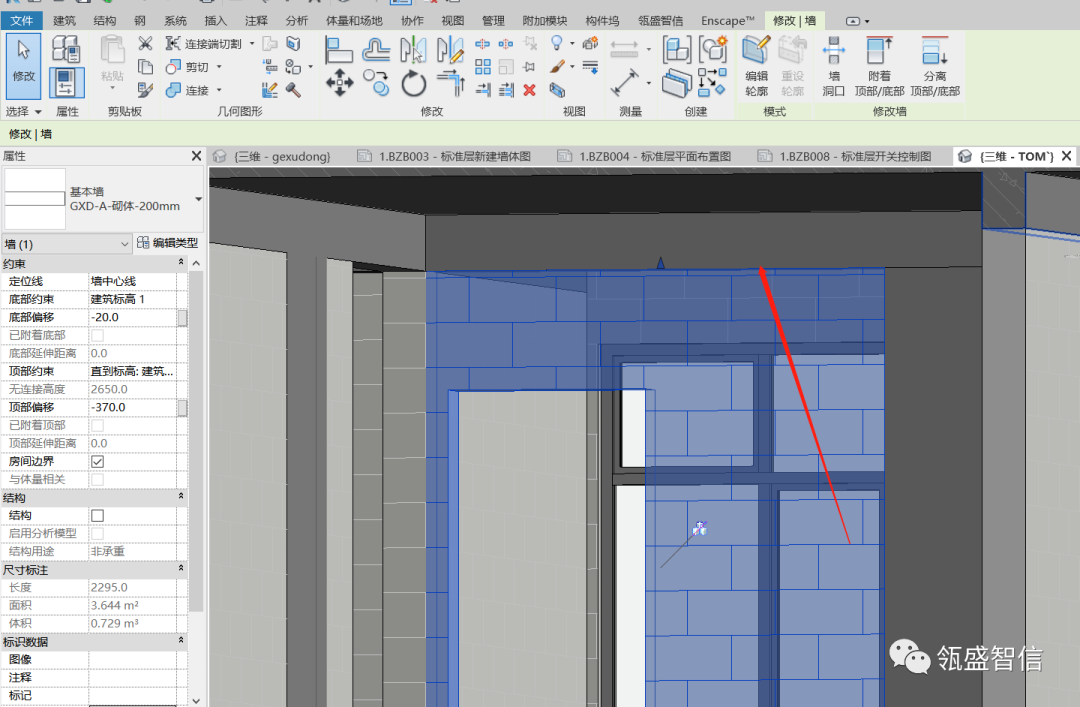Screen dimensions: 1080x707
Task: Open the Properties palette icon
Action: point(67,83)
